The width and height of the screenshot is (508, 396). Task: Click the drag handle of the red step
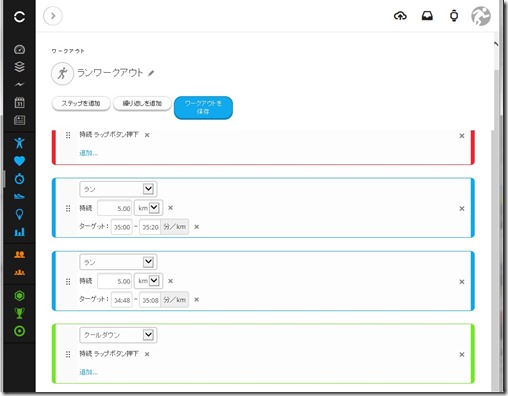[x=68, y=135]
